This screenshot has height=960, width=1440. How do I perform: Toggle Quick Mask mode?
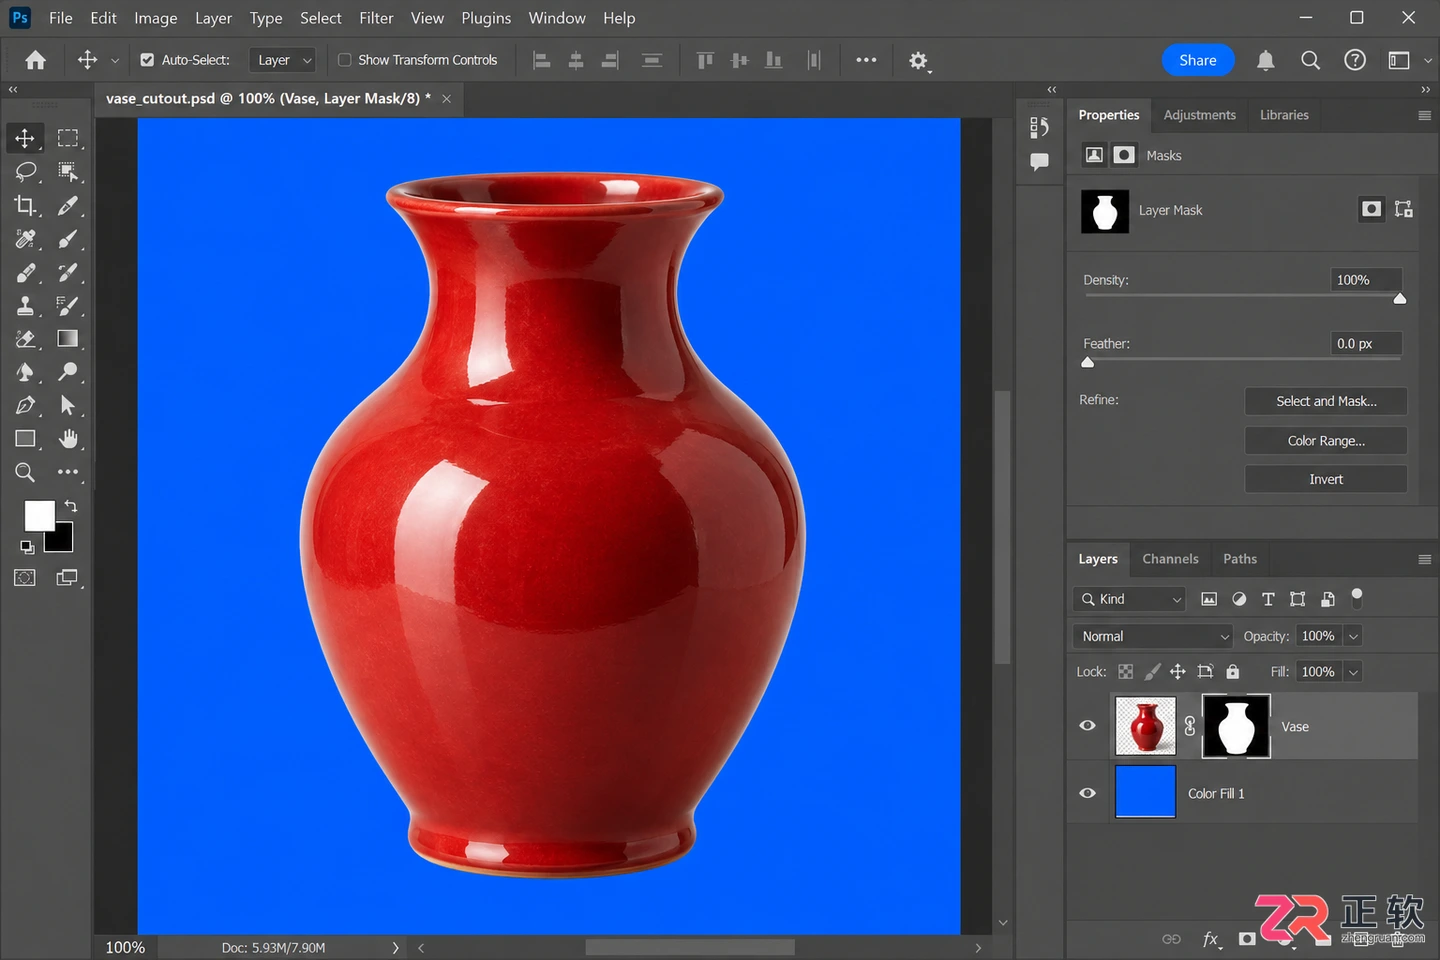(25, 578)
